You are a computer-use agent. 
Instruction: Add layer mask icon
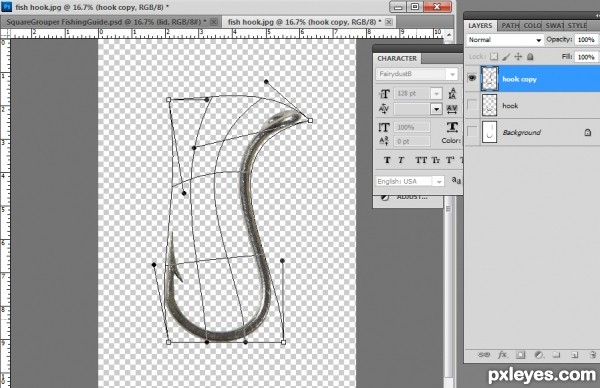tap(520, 355)
